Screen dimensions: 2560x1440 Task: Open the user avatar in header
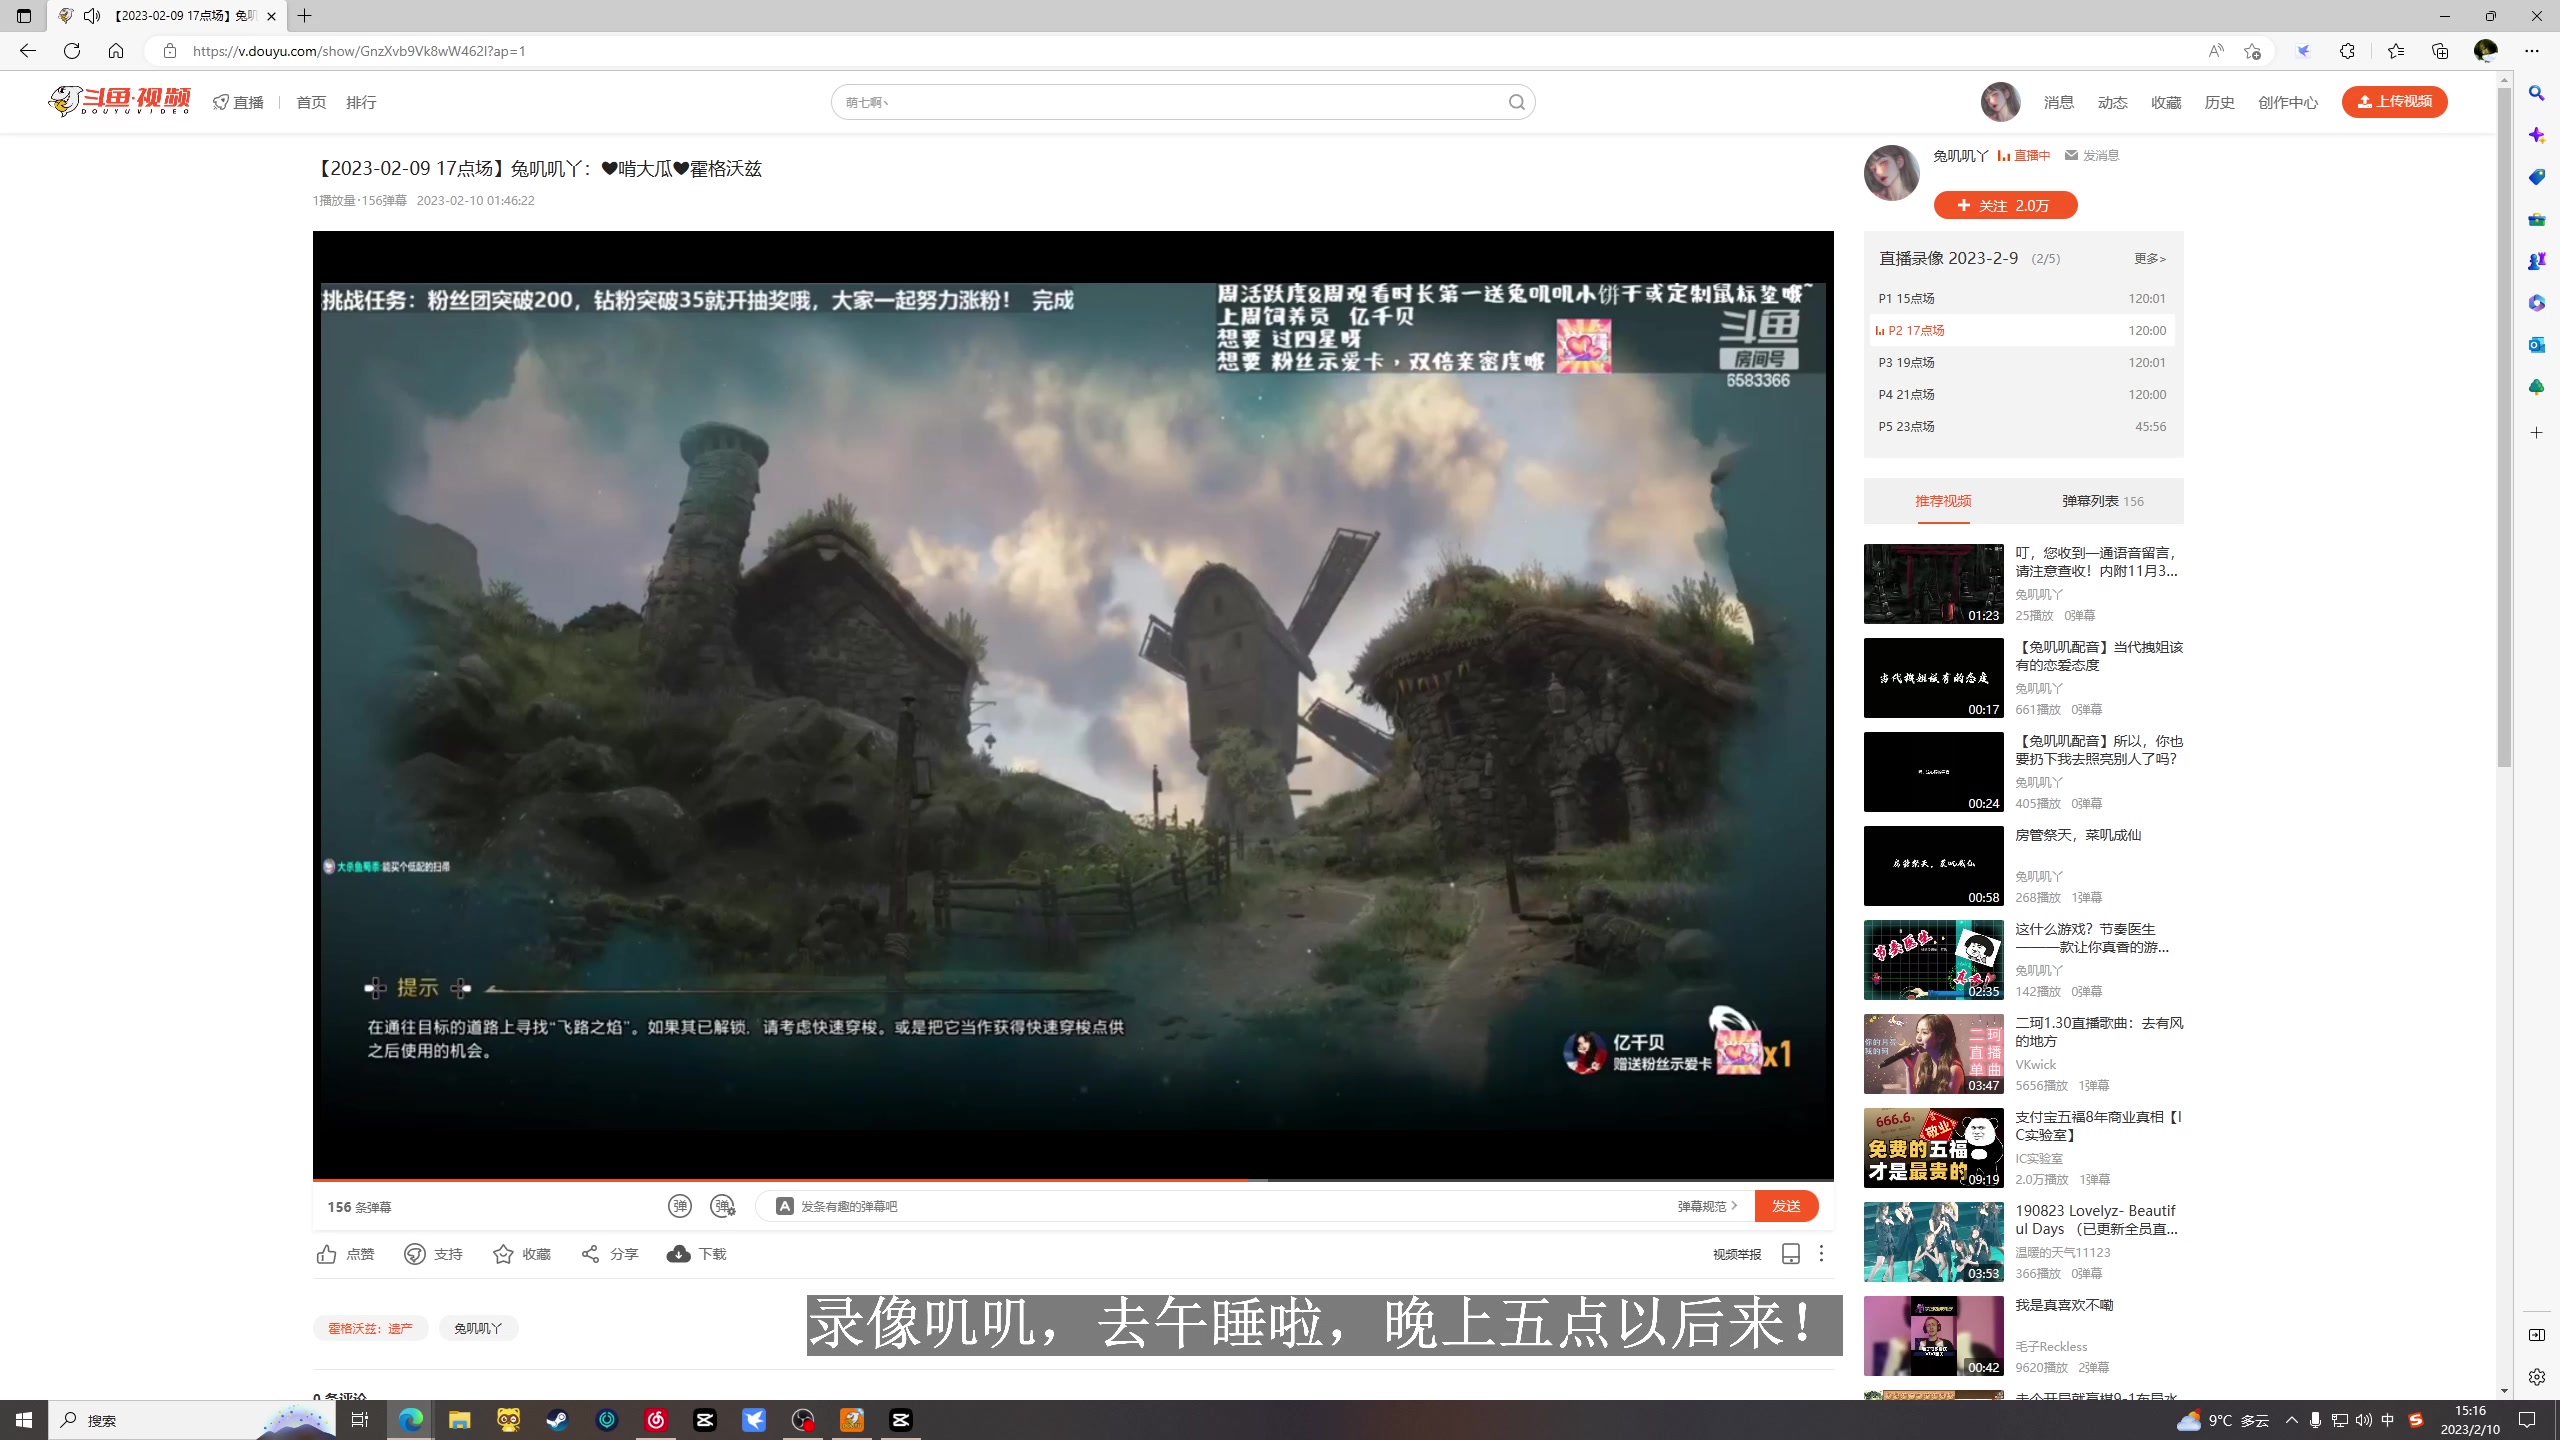[x=2000, y=102]
